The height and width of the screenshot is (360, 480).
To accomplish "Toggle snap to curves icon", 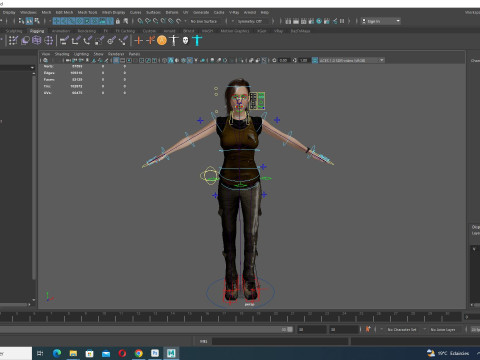I will point(148,21).
